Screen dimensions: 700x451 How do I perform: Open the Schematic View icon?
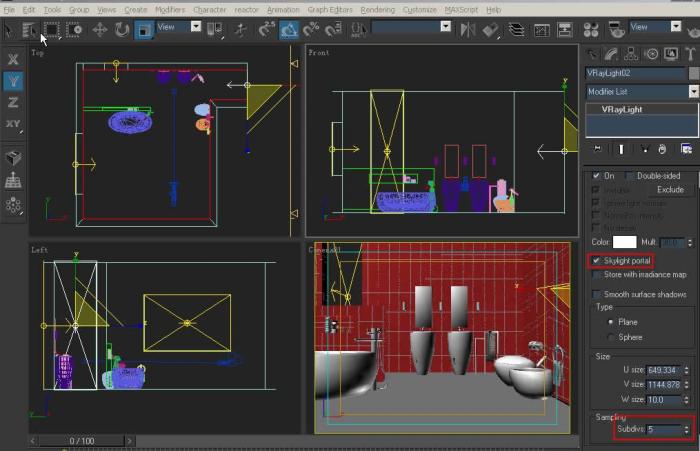(565, 30)
